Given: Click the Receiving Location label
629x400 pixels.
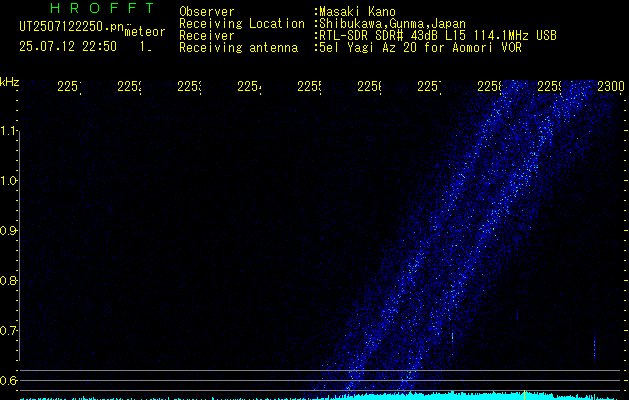Looking at the screenshot, I should pyautogui.click(x=242, y=24).
